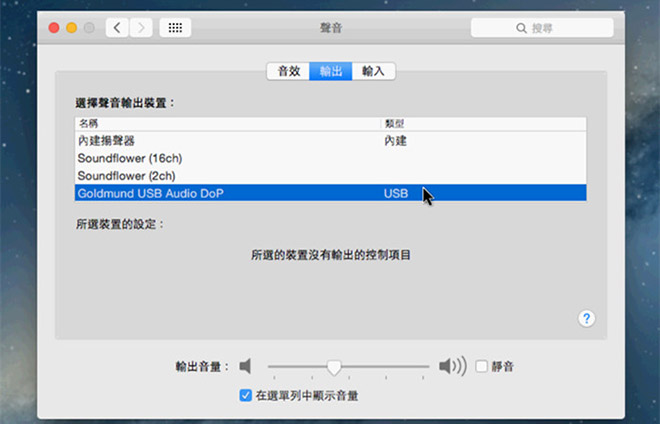Click the low volume speaker icon

(x=245, y=366)
